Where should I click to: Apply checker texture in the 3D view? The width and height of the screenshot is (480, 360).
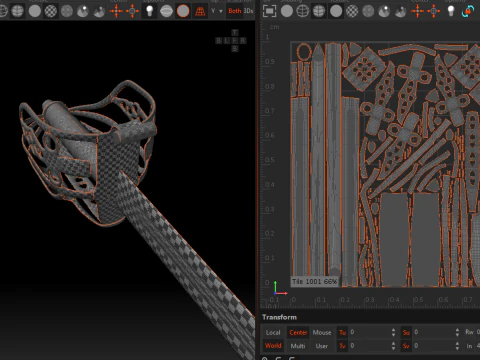coord(51,11)
